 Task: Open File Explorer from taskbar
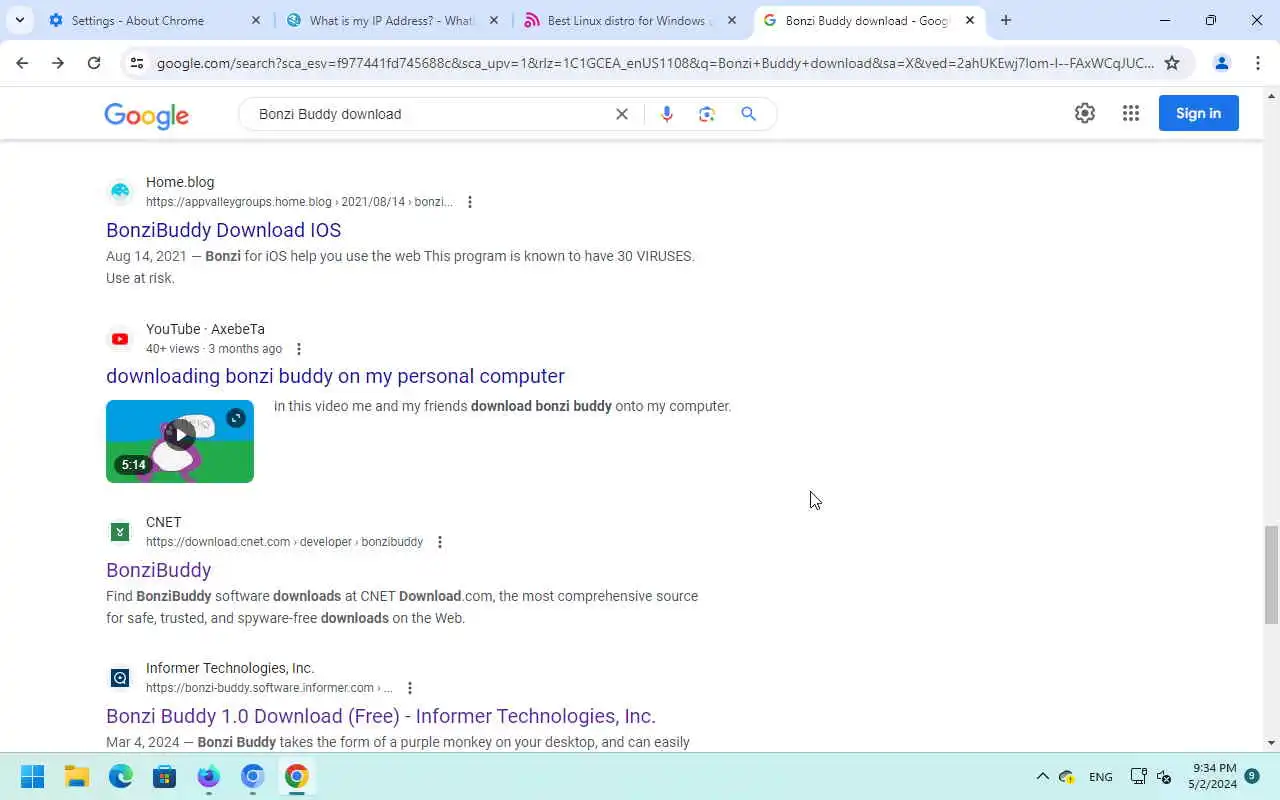(77, 776)
